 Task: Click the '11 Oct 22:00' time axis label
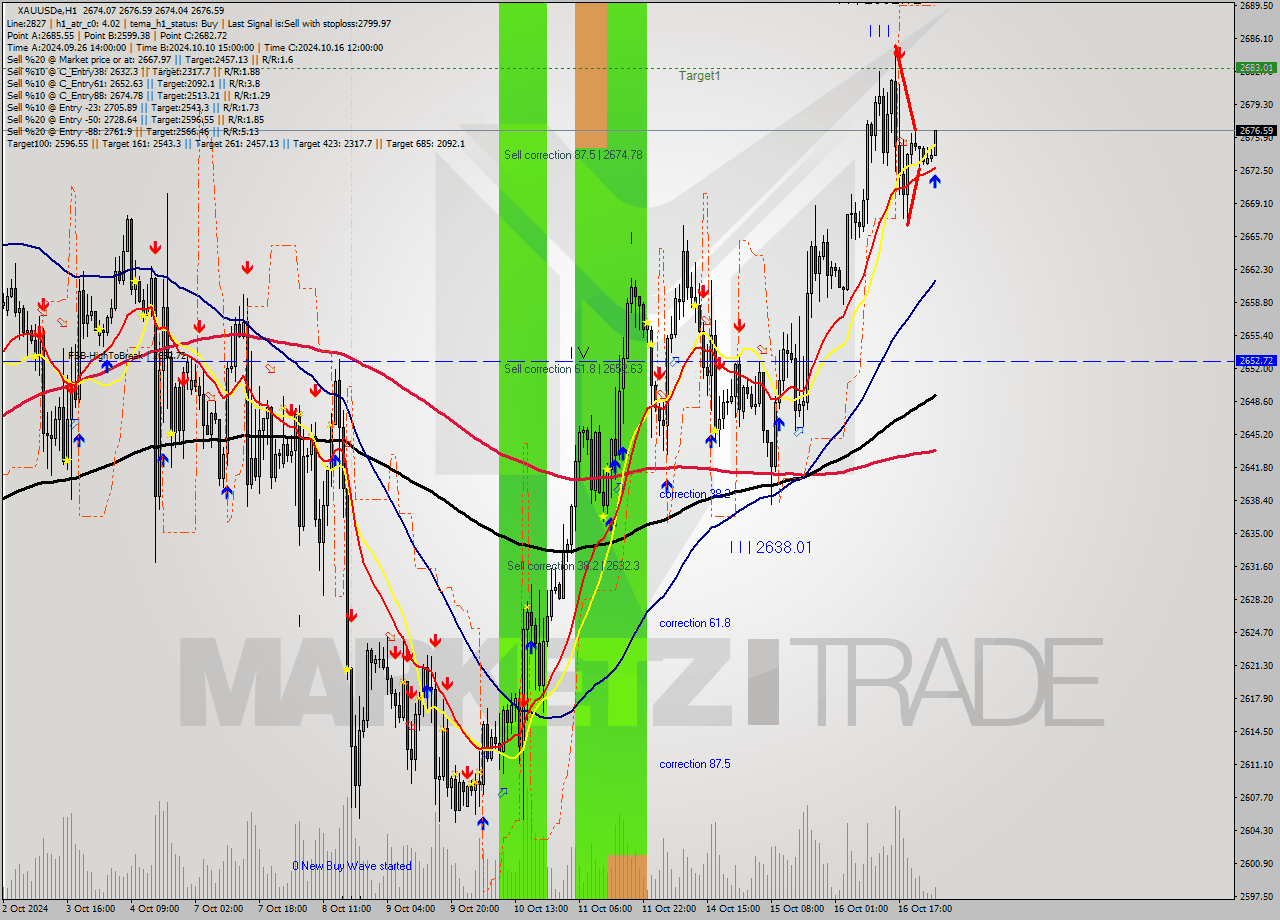pos(668,909)
